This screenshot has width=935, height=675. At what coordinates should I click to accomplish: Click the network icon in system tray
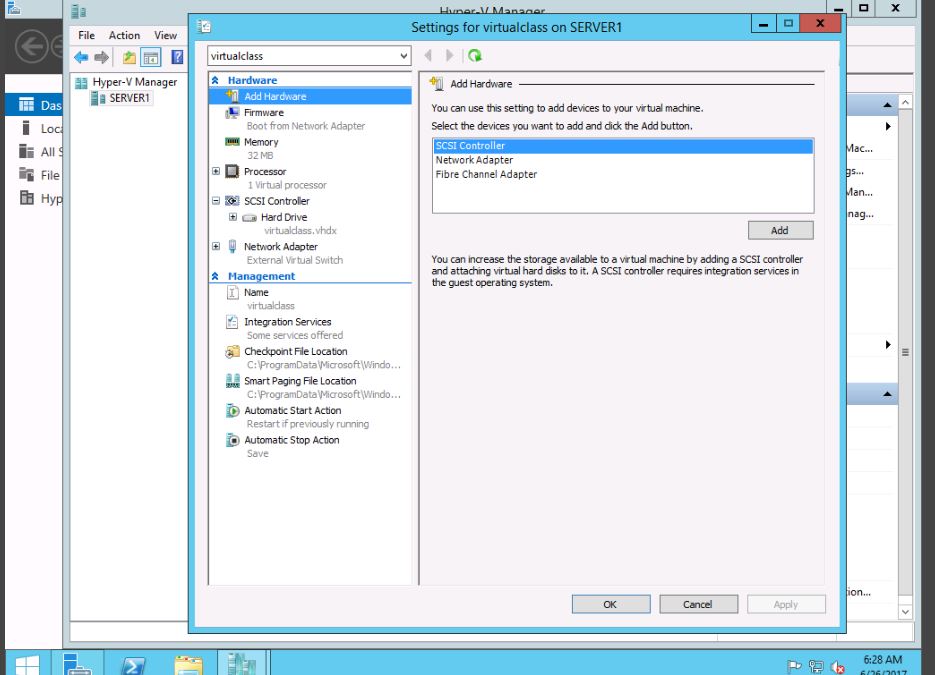(x=816, y=667)
